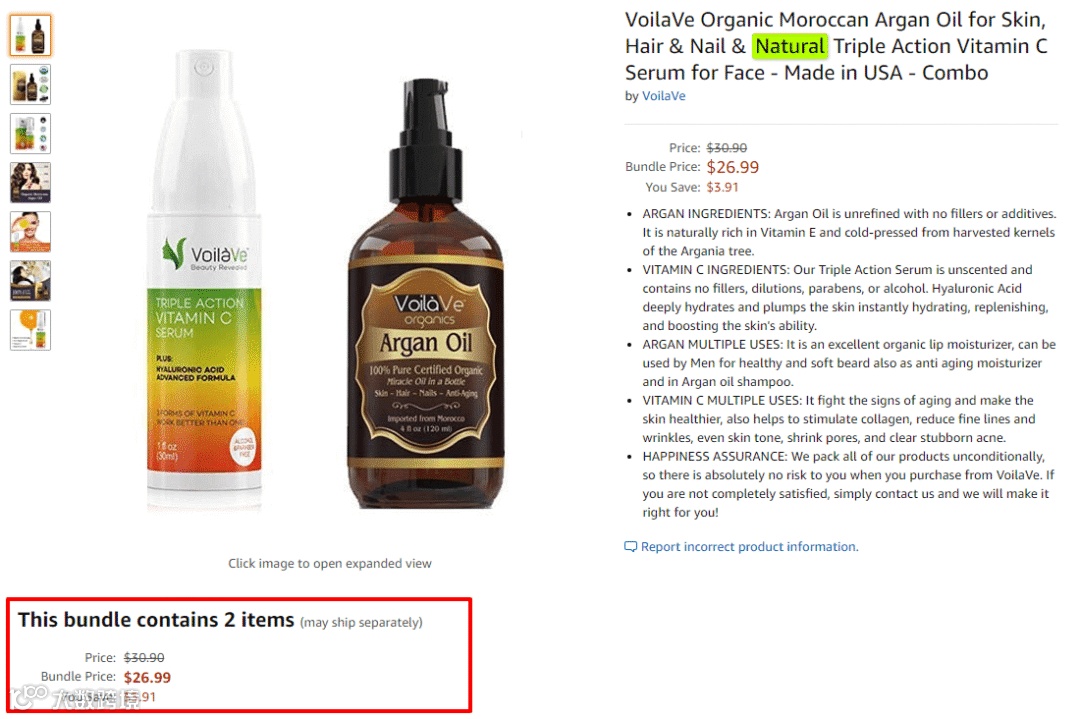The height and width of the screenshot is (719, 1080).
Task: Select the Vitamin C serum box thumbnail
Action: click(30, 134)
